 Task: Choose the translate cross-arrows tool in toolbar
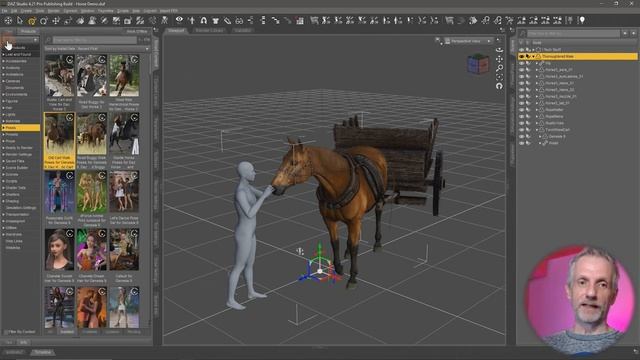56,20
